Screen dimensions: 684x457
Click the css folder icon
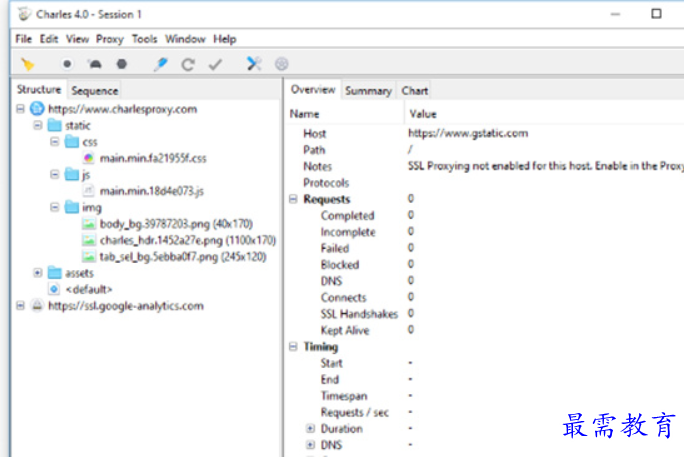[x=72, y=141]
